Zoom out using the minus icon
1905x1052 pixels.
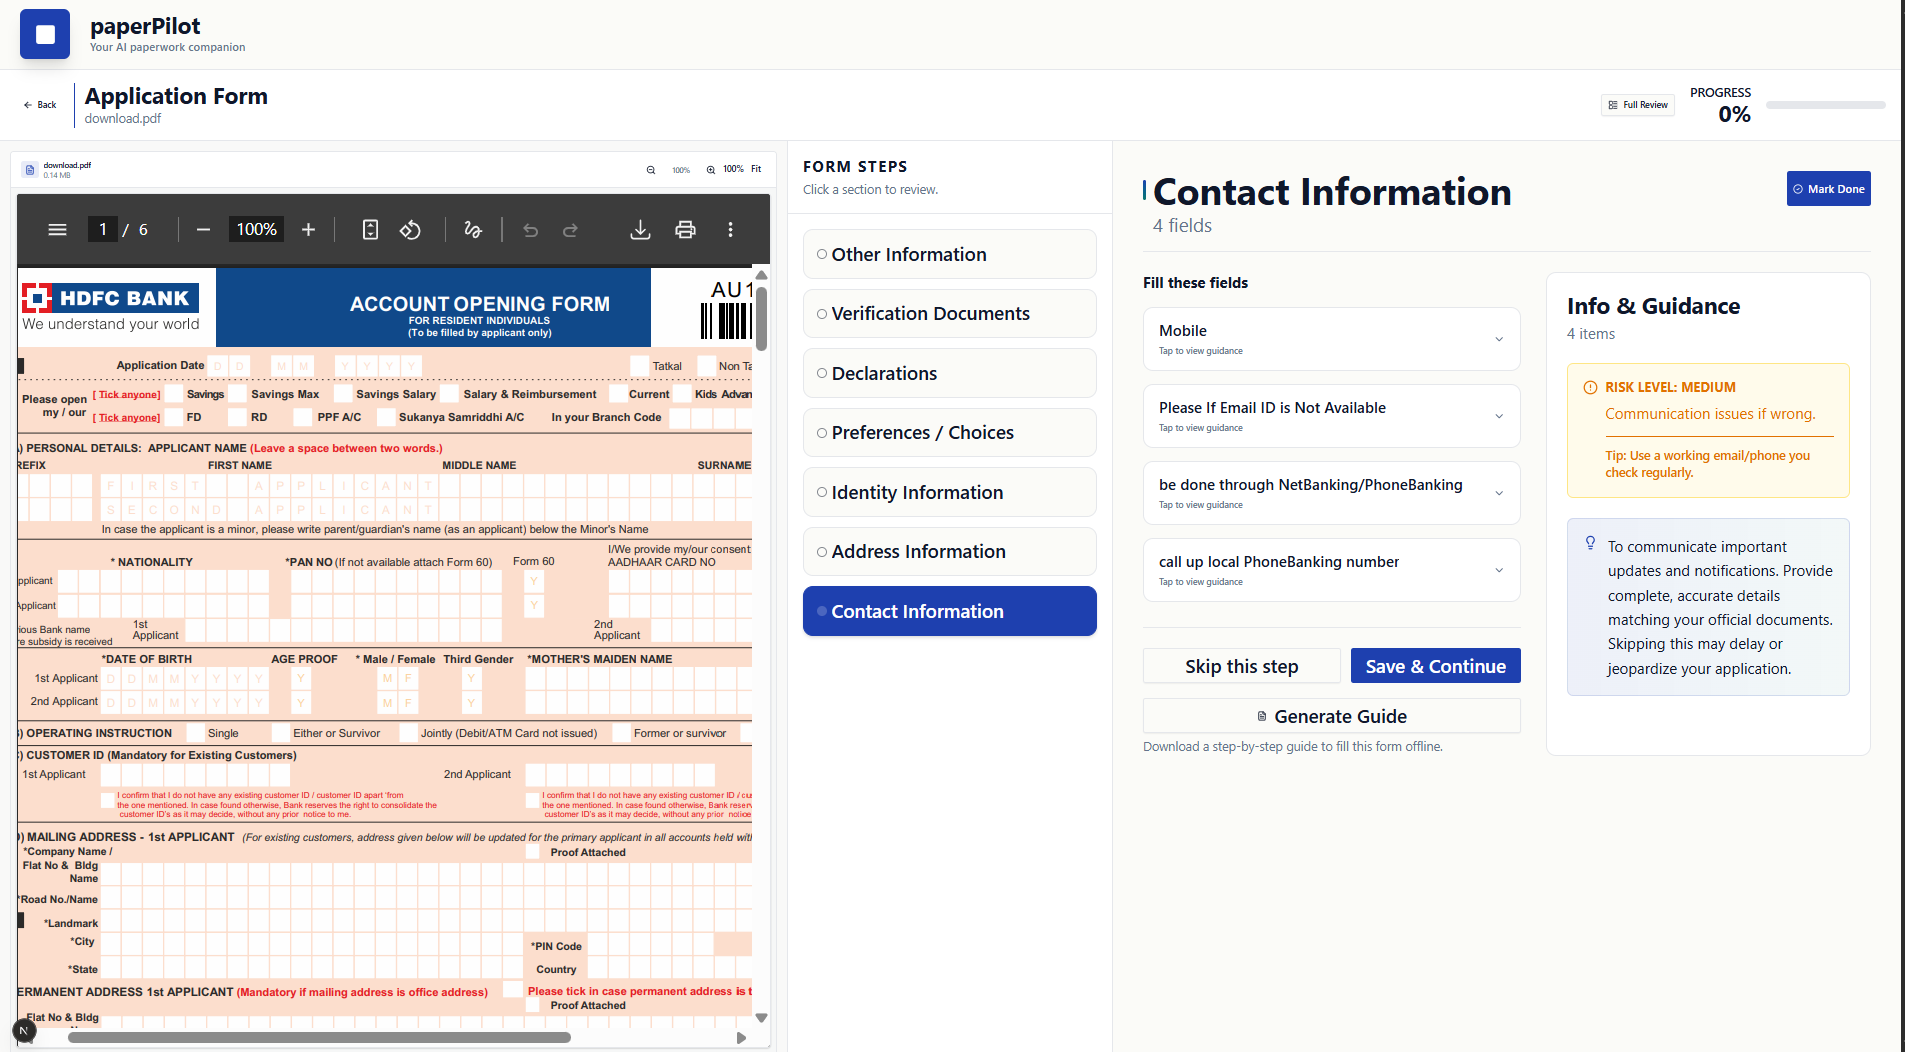[x=203, y=230]
